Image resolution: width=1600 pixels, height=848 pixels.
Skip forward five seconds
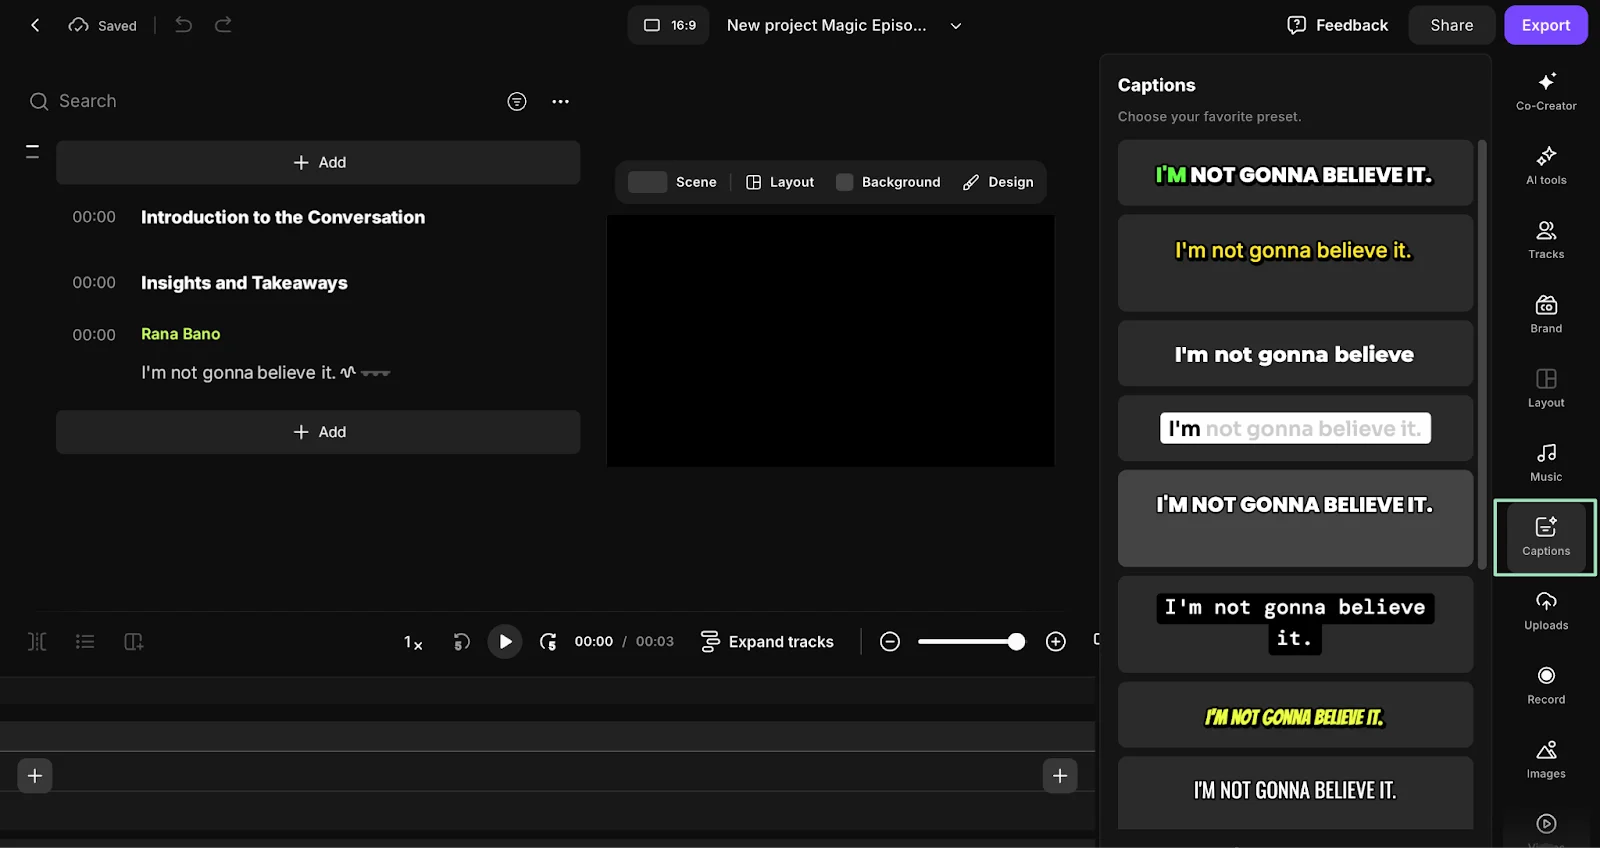[548, 641]
